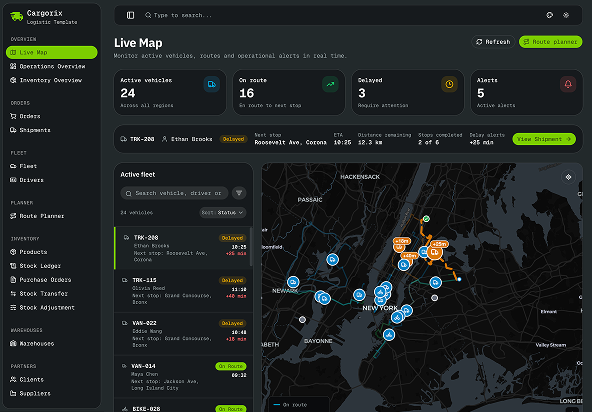Go to Inventory Overview

click(x=52, y=80)
